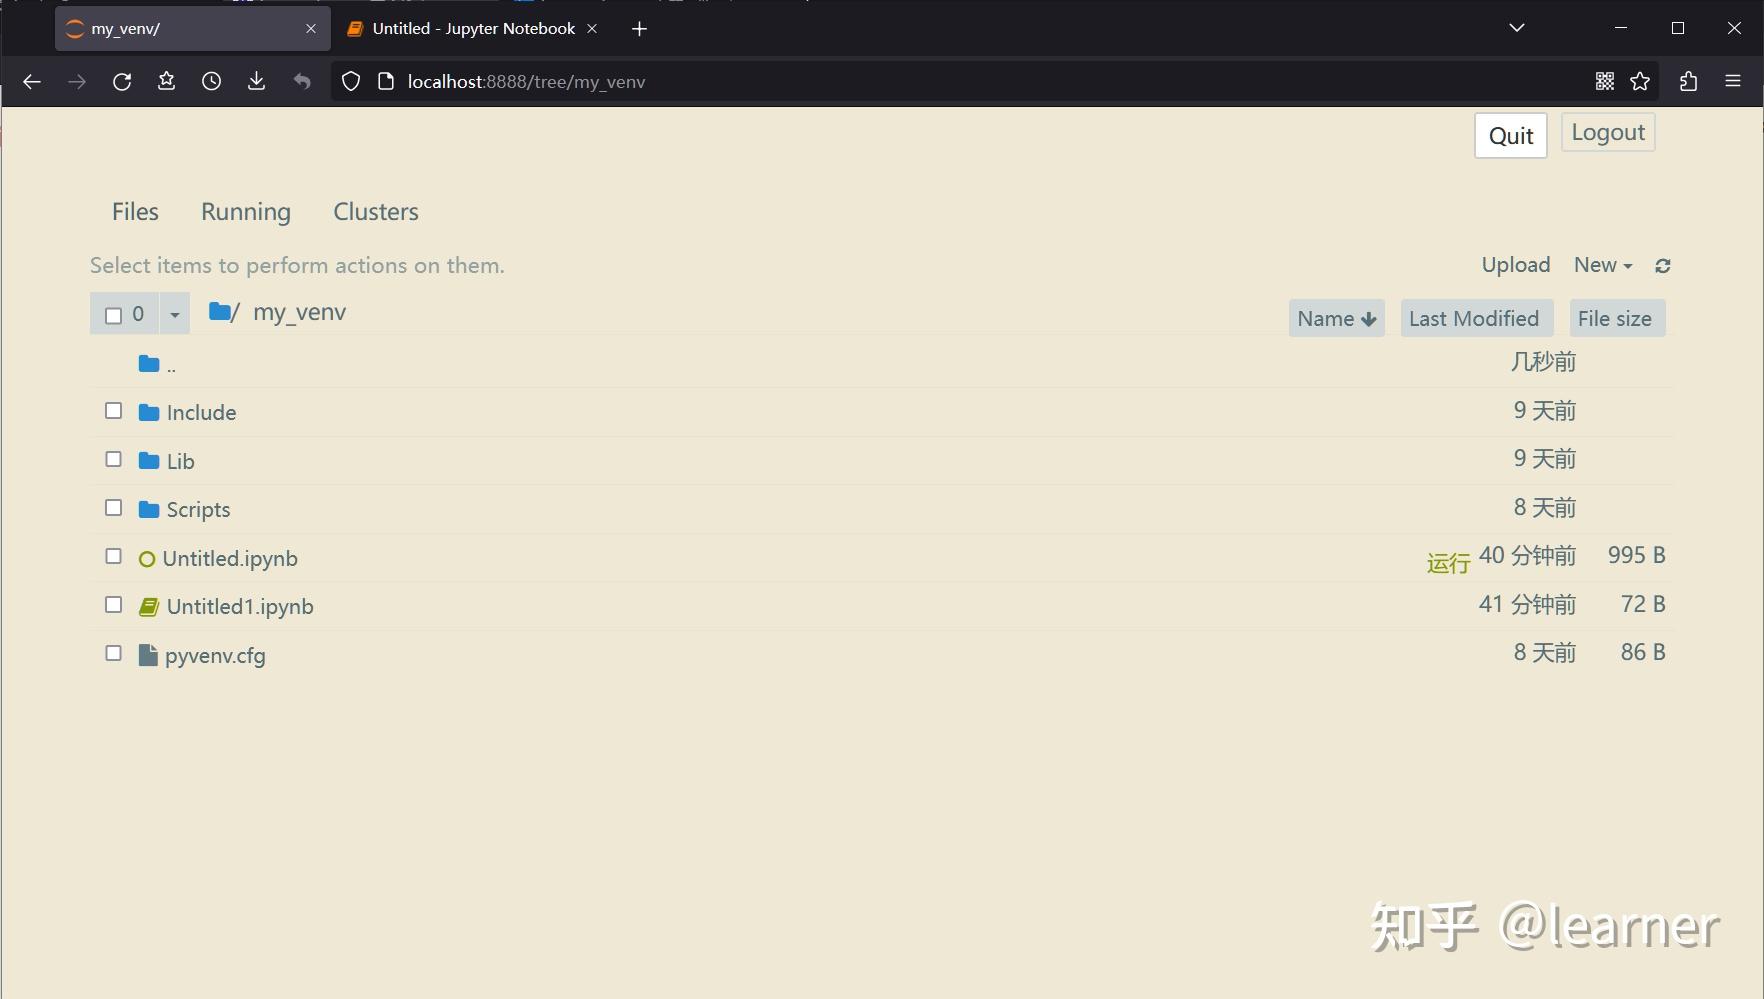Click the Lib folder icon
Viewport: 1764px width, 999px height.
click(149, 461)
